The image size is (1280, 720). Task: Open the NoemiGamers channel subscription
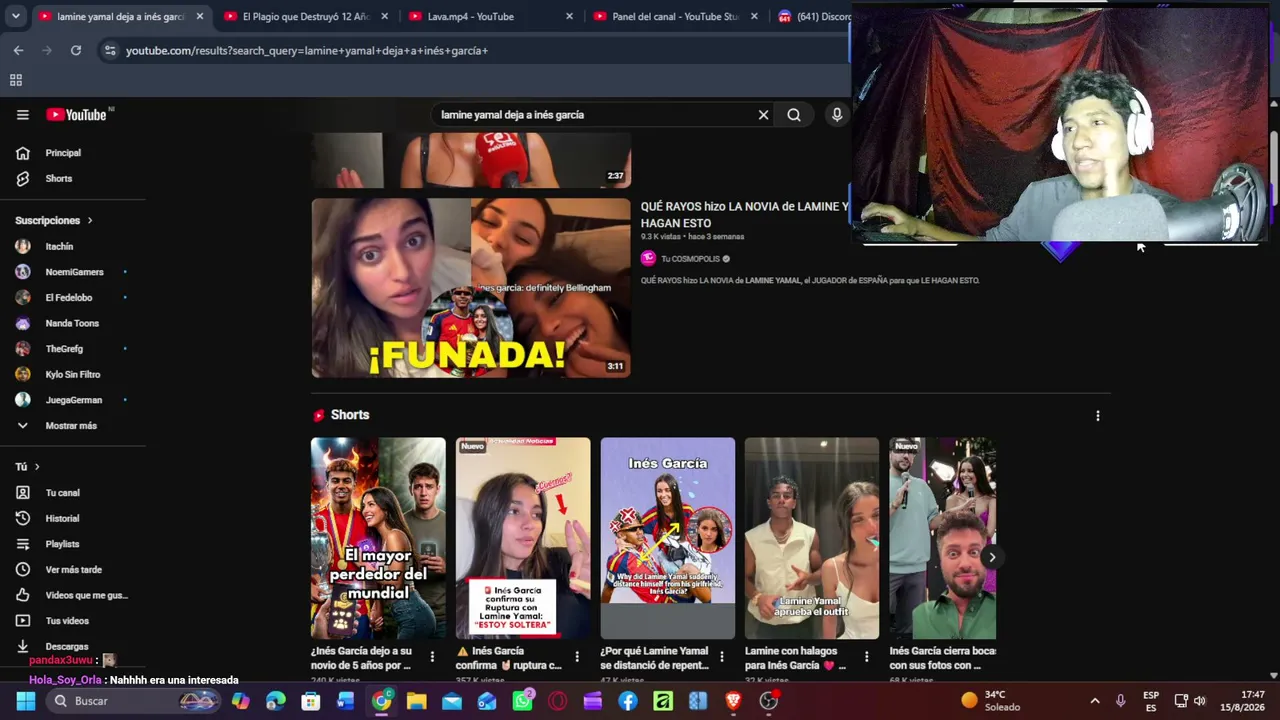73,272
